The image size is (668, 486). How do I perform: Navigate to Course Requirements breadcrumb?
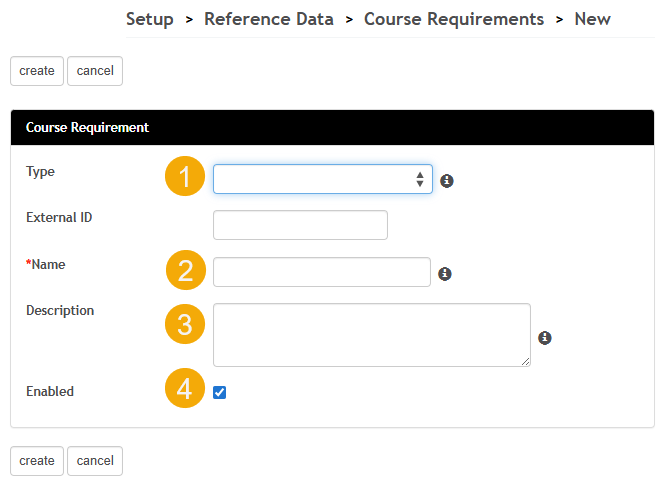click(x=454, y=19)
